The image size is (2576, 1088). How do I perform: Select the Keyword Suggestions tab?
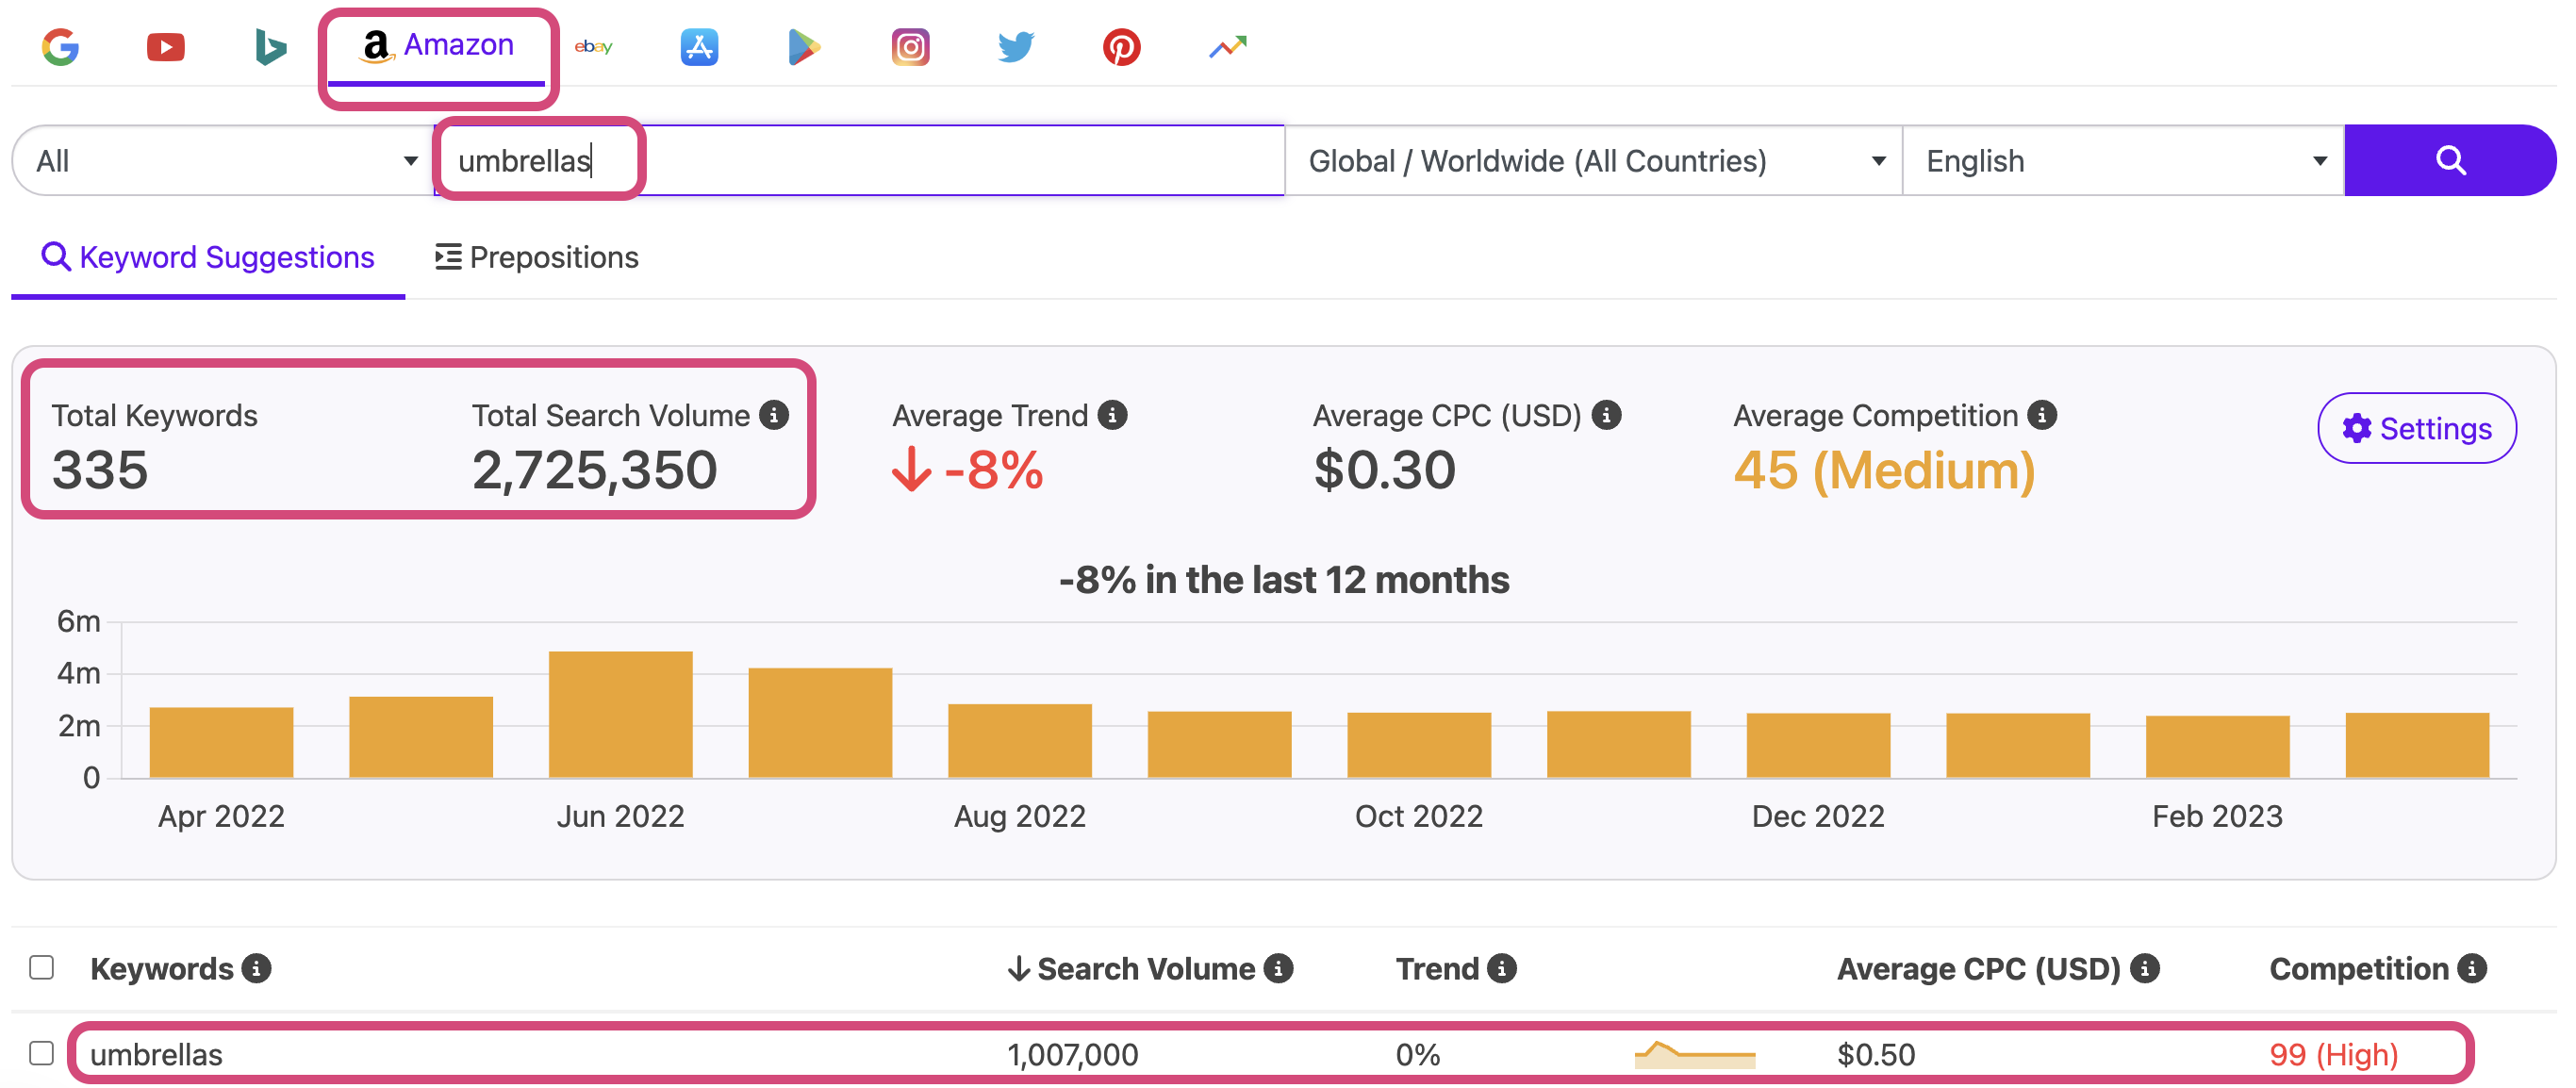pyautogui.click(x=208, y=258)
